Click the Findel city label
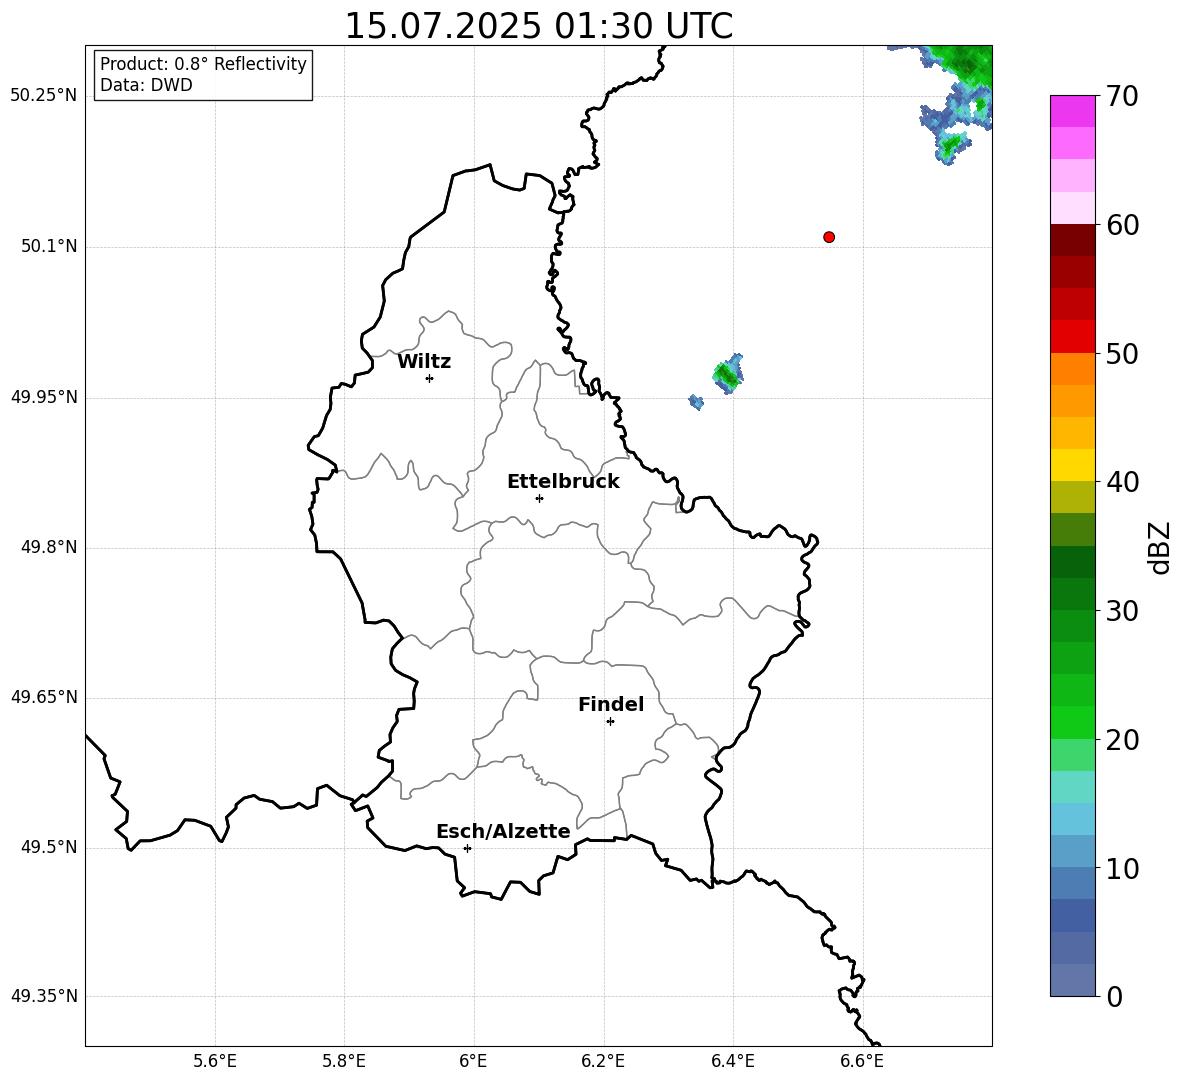The height and width of the screenshot is (1081, 1184). (x=611, y=704)
